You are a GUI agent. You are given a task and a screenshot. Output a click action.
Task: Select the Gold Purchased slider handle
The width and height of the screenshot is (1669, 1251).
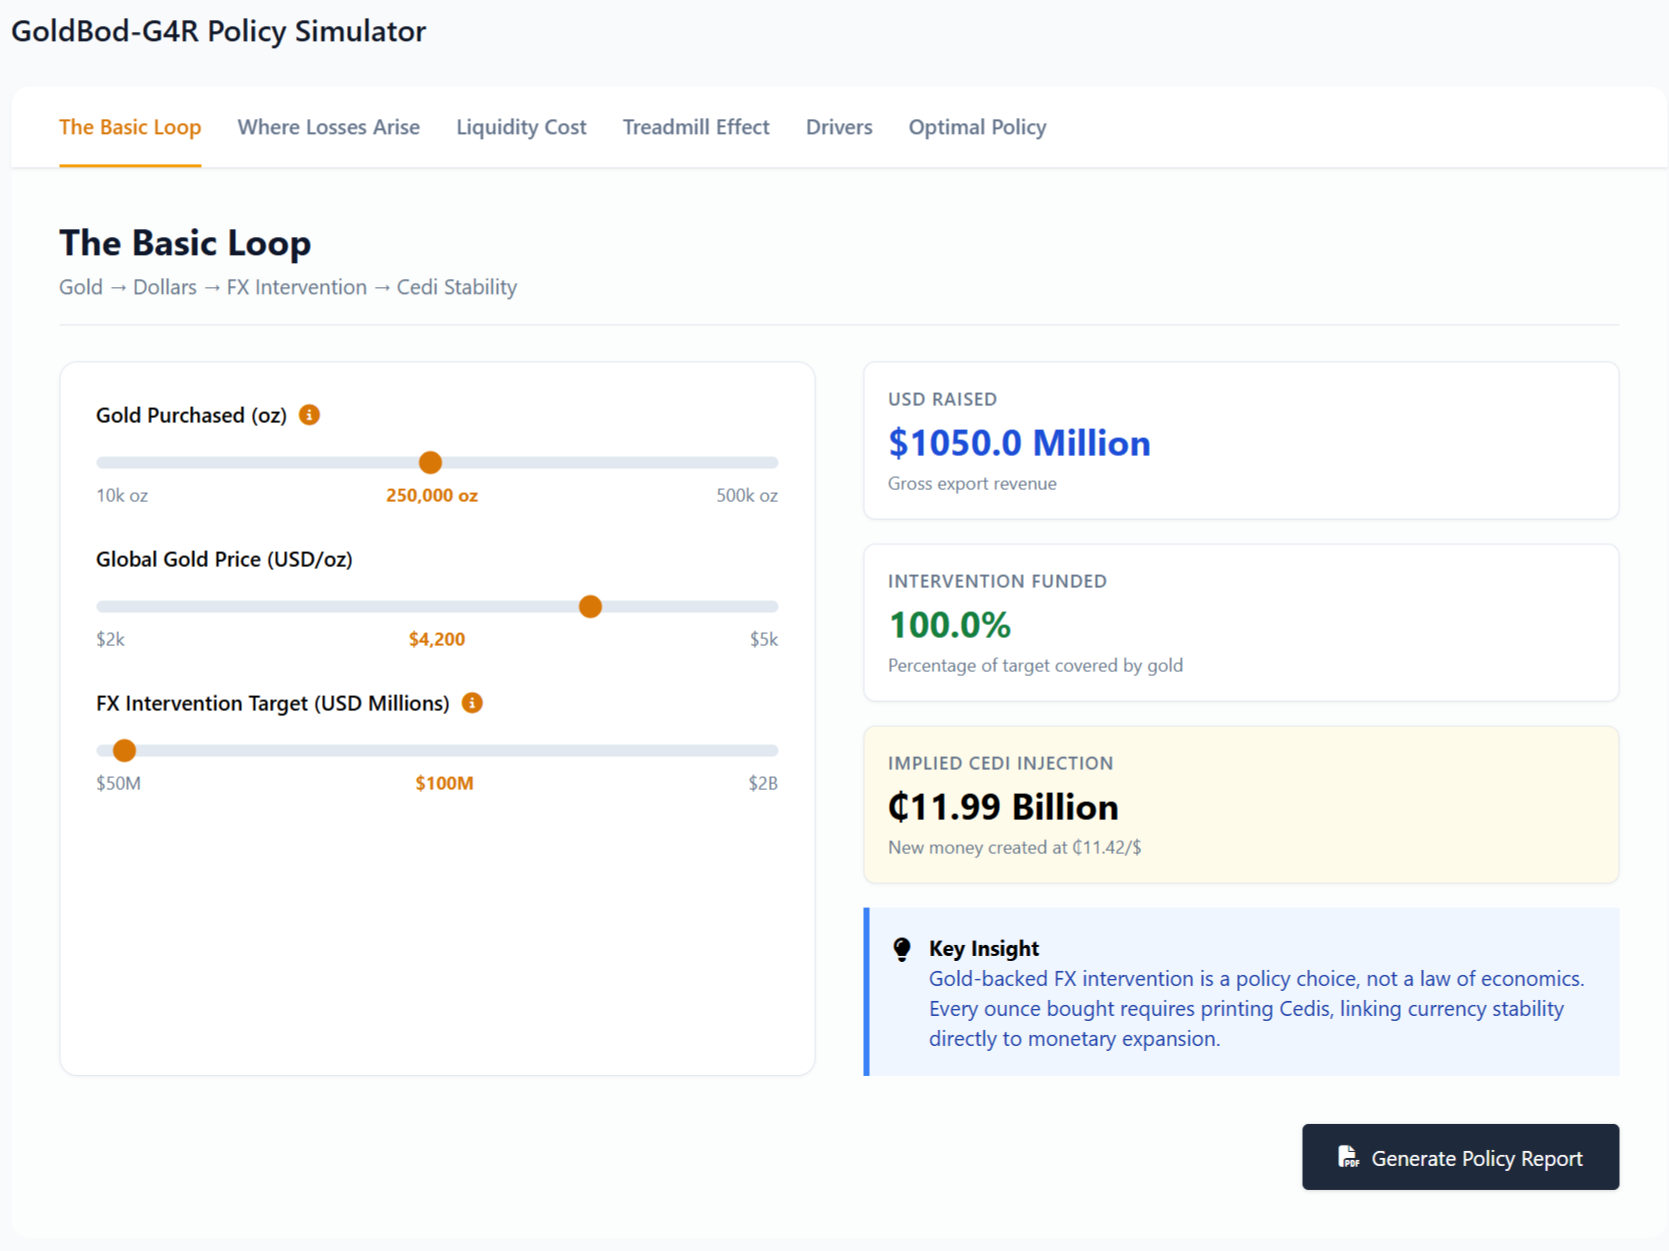pyautogui.click(x=429, y=462)
